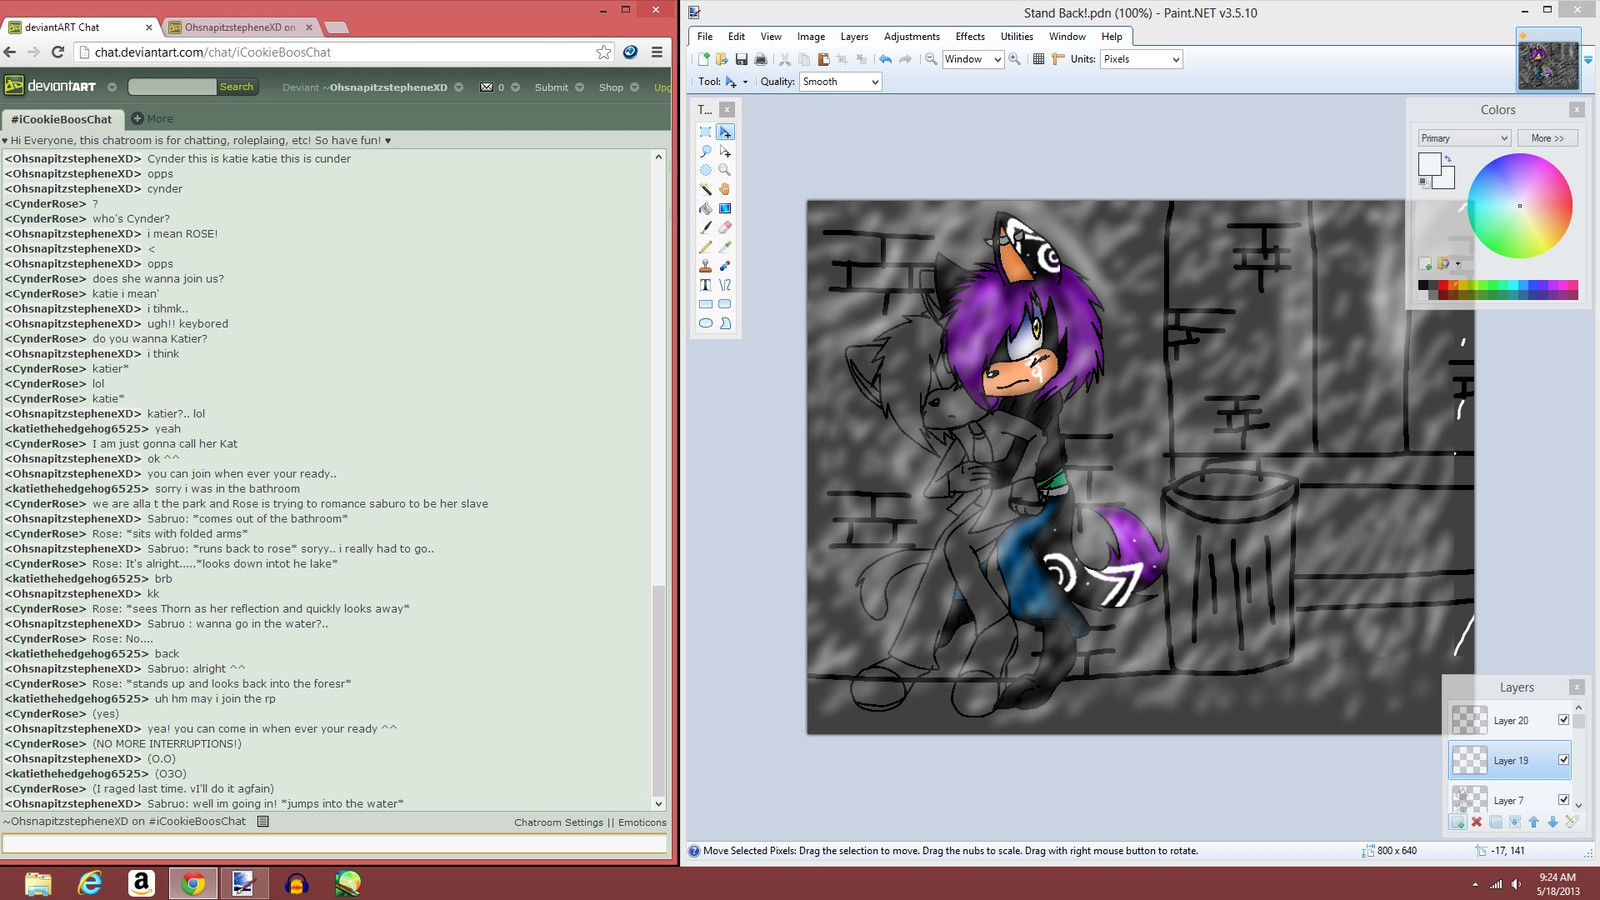The height and width of the screenshot is (900, 1600).
Task: Click the Delete Layer red X
Action: pyautogui.click(x=1477, y=822)
